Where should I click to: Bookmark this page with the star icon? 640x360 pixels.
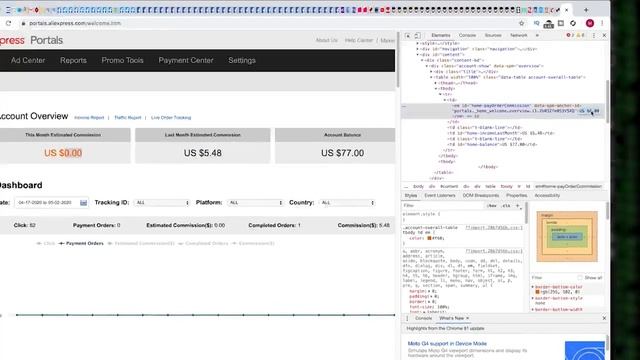click(x=521, y=23)
